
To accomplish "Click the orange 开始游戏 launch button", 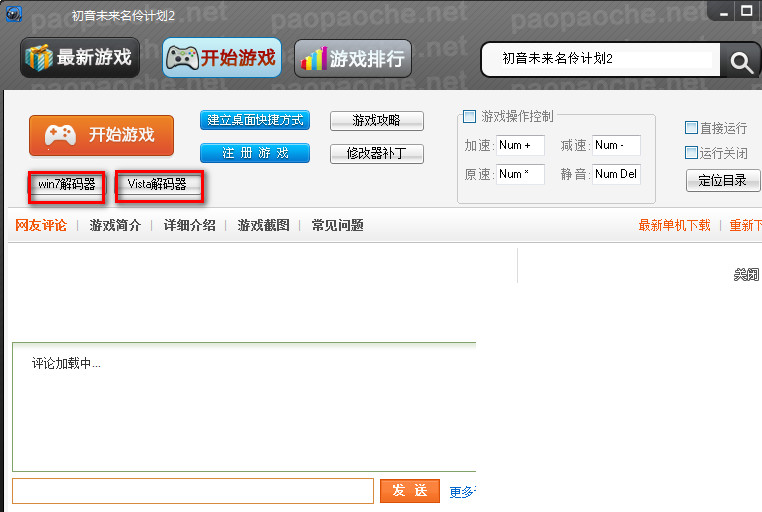I will point(102,135).
